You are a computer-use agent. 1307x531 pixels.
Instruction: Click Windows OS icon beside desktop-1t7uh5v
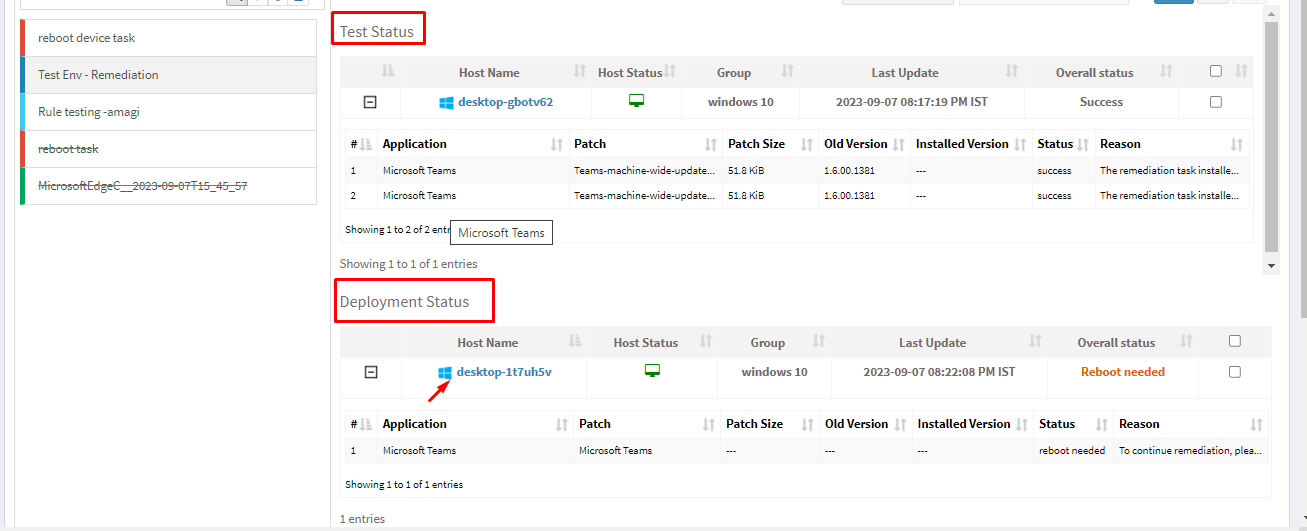(x=445, y=372)
